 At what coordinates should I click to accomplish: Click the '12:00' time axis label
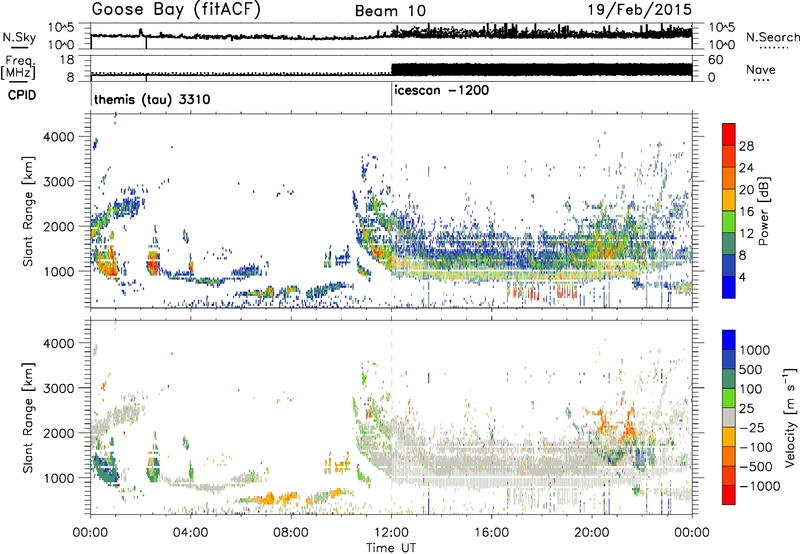[x=391, y=533]
